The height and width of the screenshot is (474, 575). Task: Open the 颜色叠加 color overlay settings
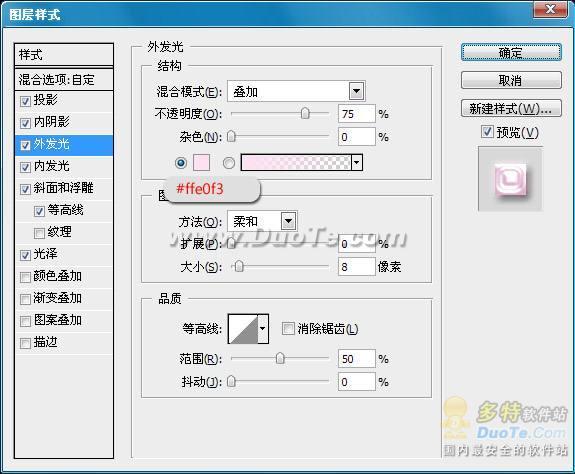(x=58, y=276)
